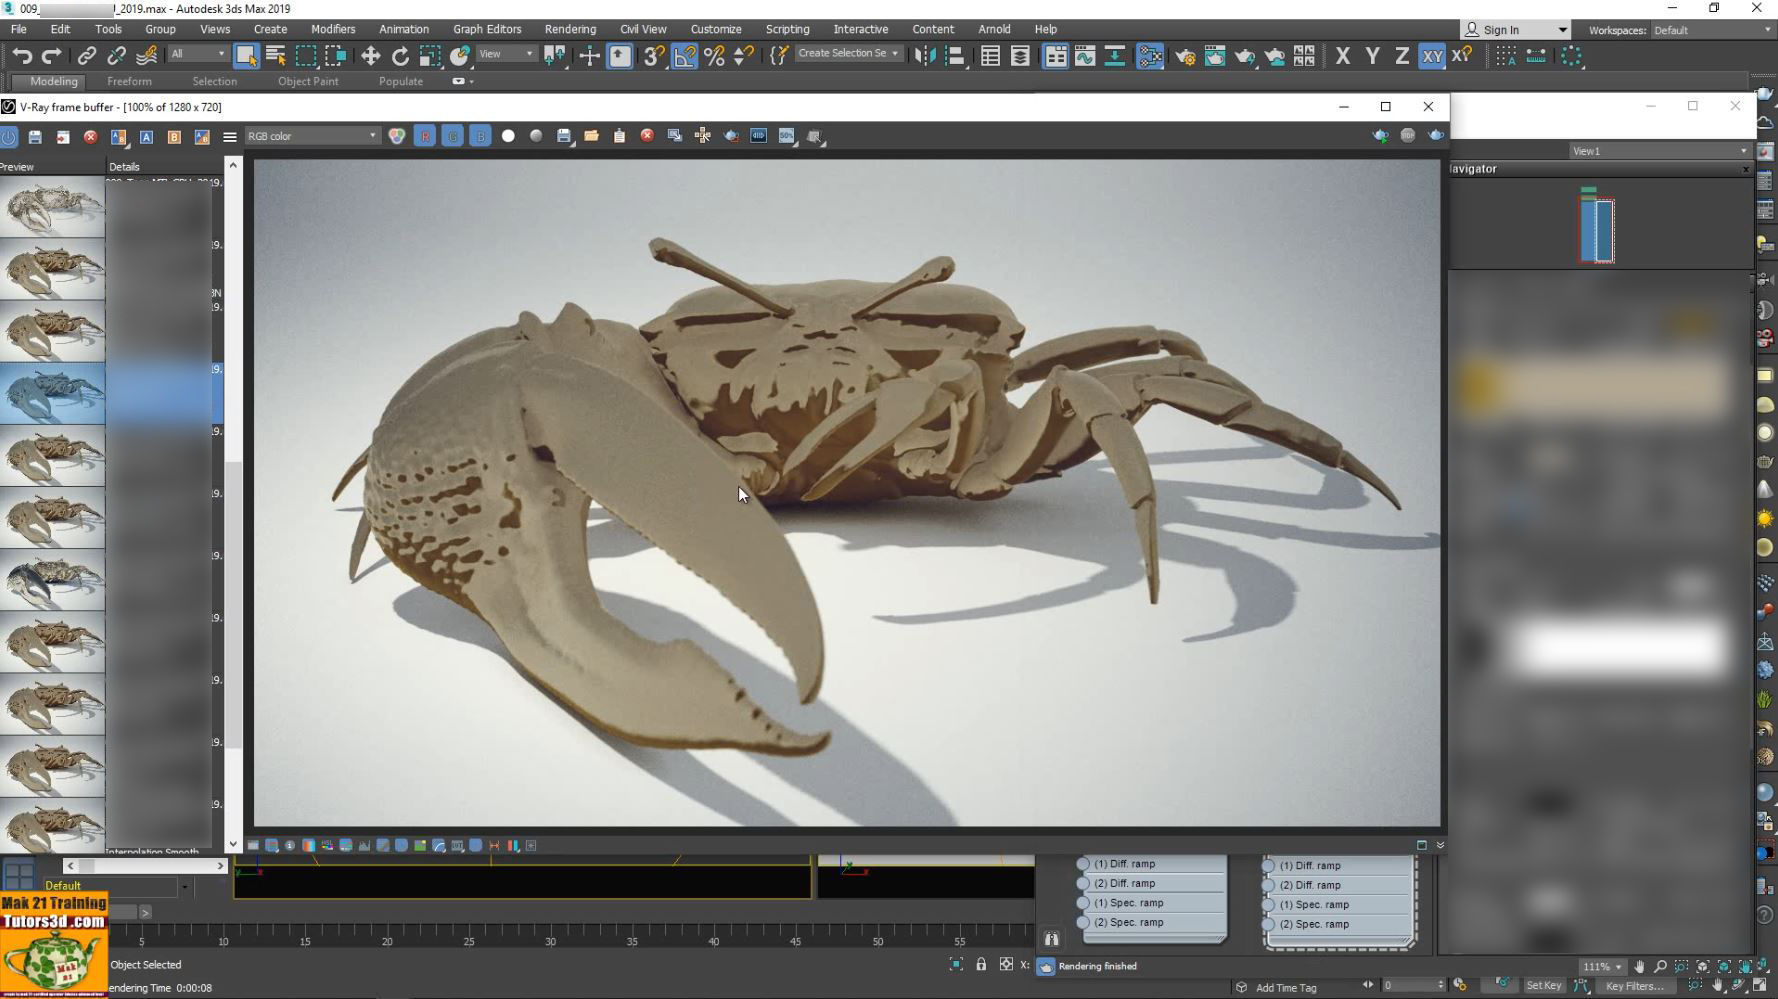Open Rendered Frame Window icon
Screen dimensions: 1778x999
click(x=1215, y=56)
